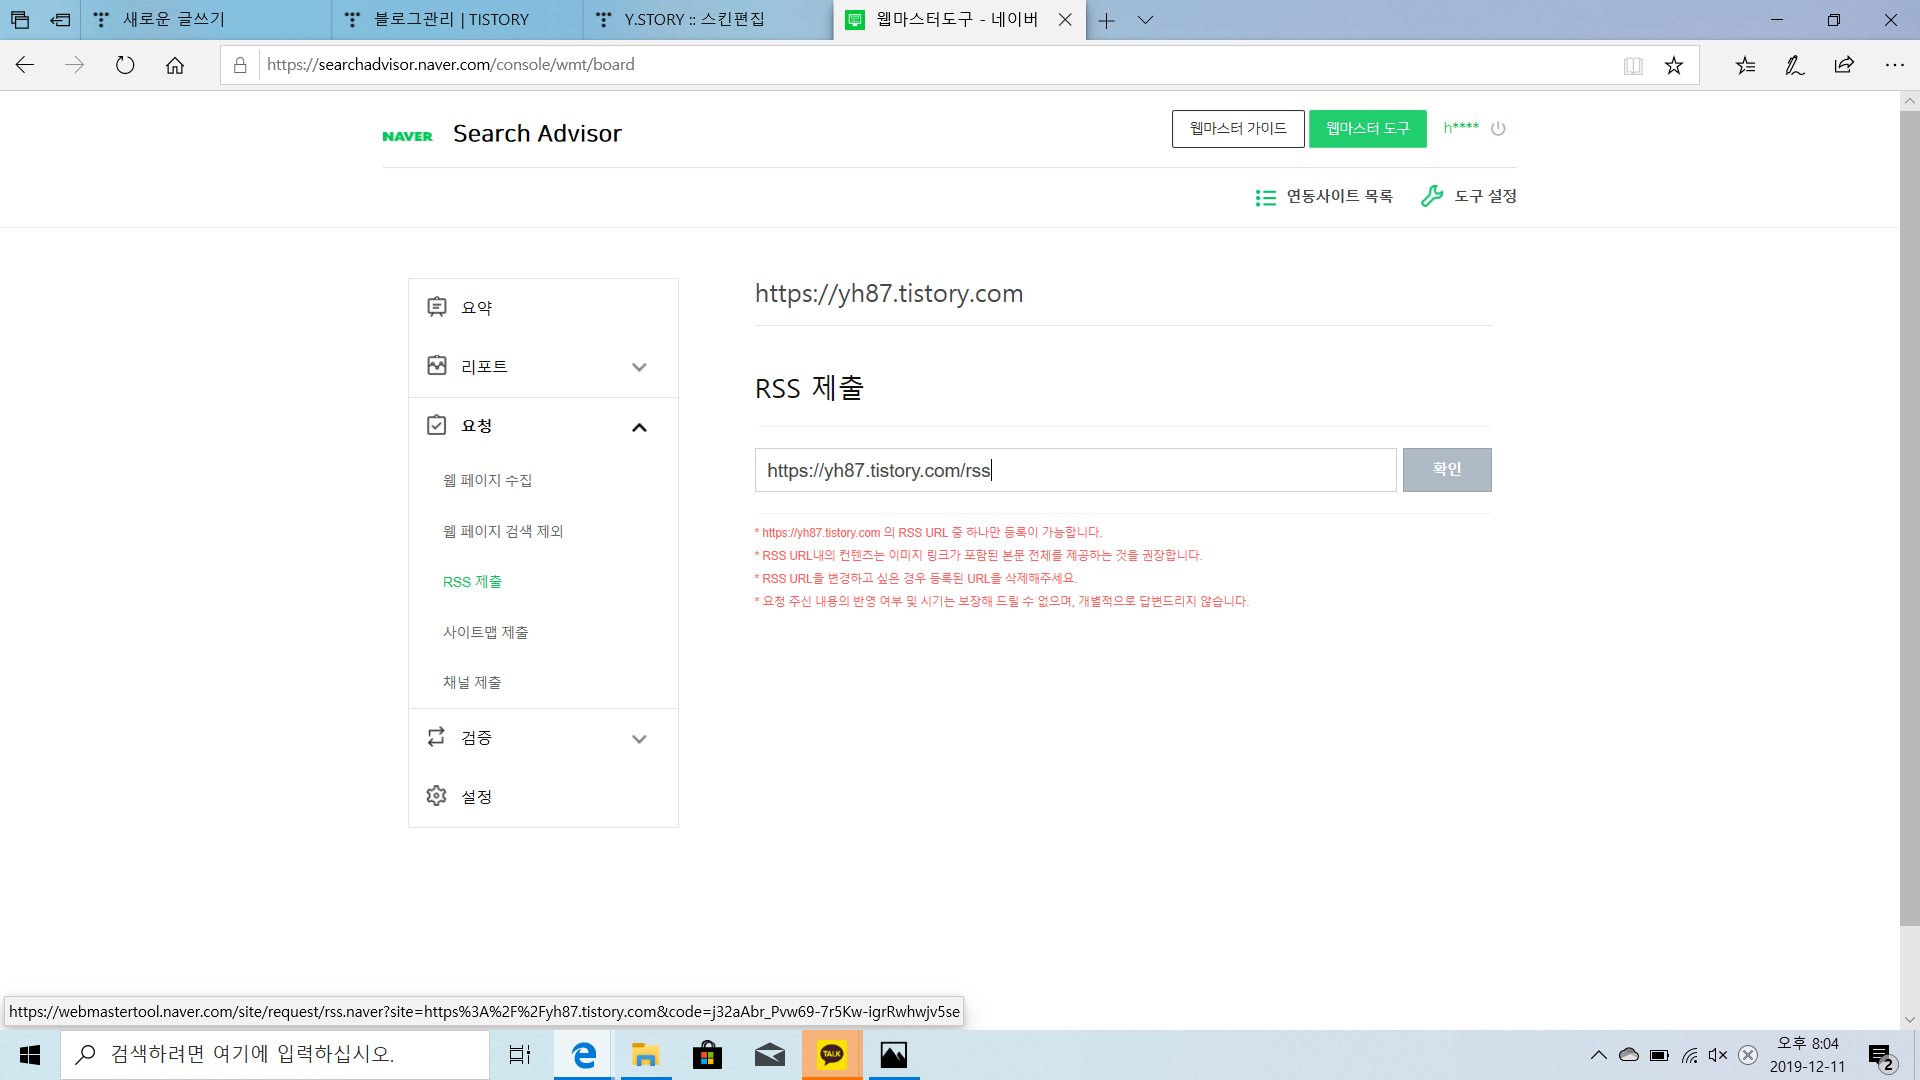Open the 연동사이트 목록 list icon

click(1265, 197)
